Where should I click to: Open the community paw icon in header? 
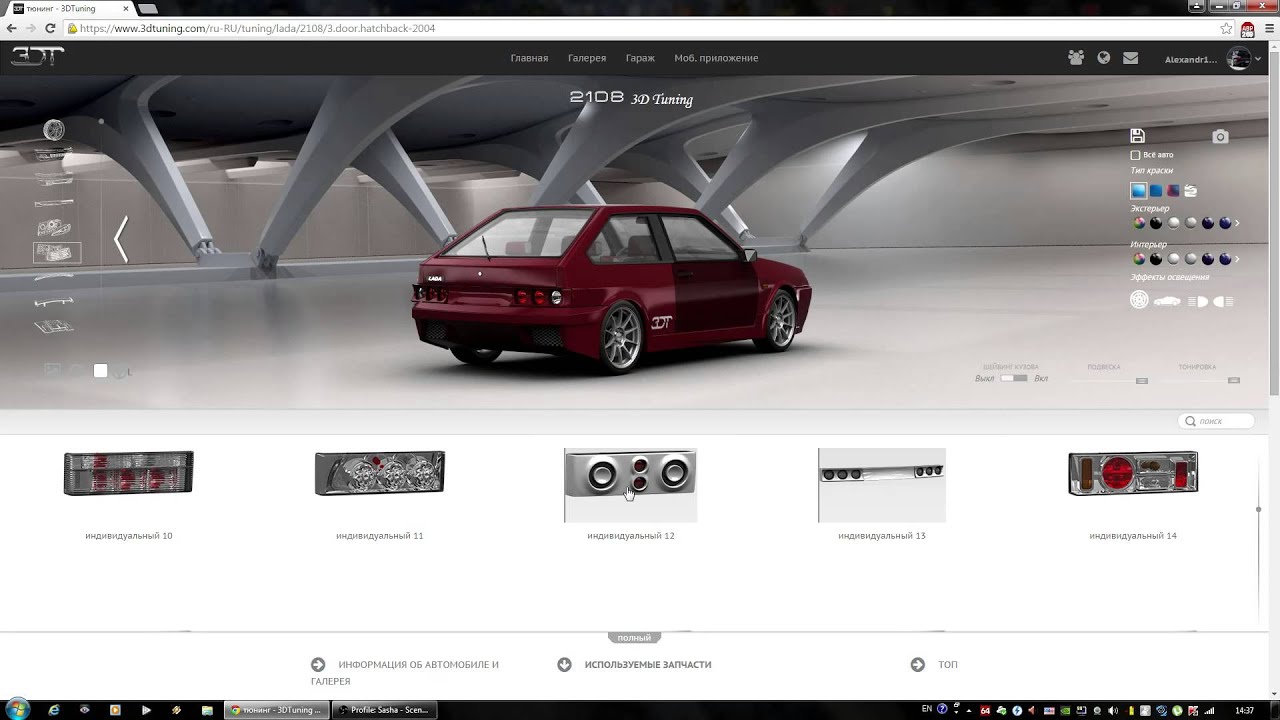point(1076,58)
